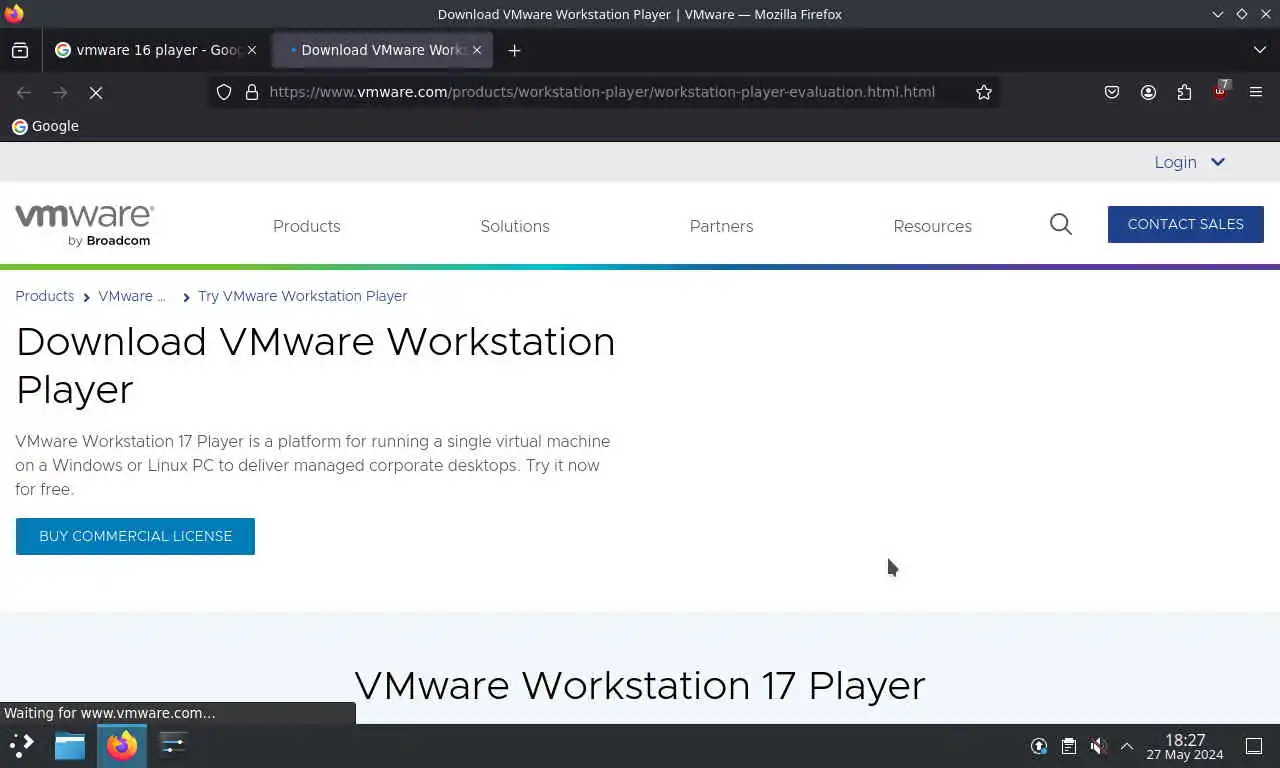Click the Products breadcrumb link
The height and width of the screenshot is (768, 1280).
(45, 296)
